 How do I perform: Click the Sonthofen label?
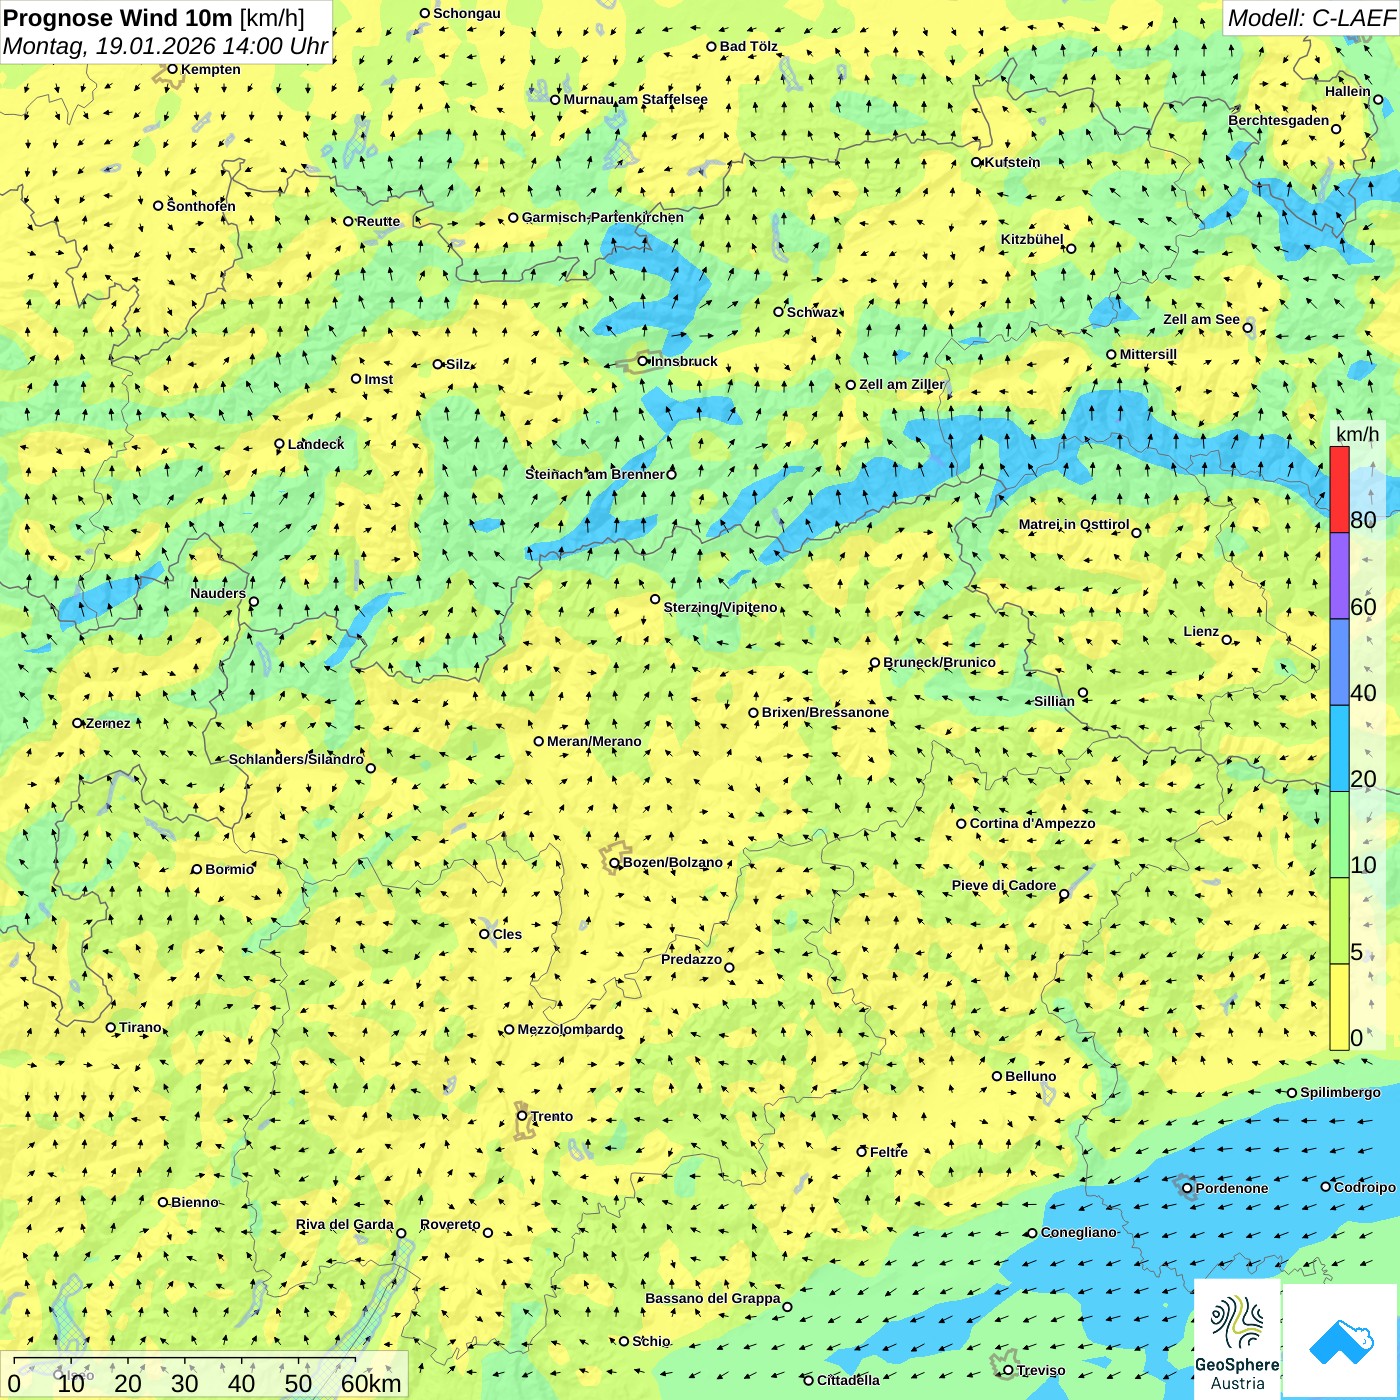201,206
